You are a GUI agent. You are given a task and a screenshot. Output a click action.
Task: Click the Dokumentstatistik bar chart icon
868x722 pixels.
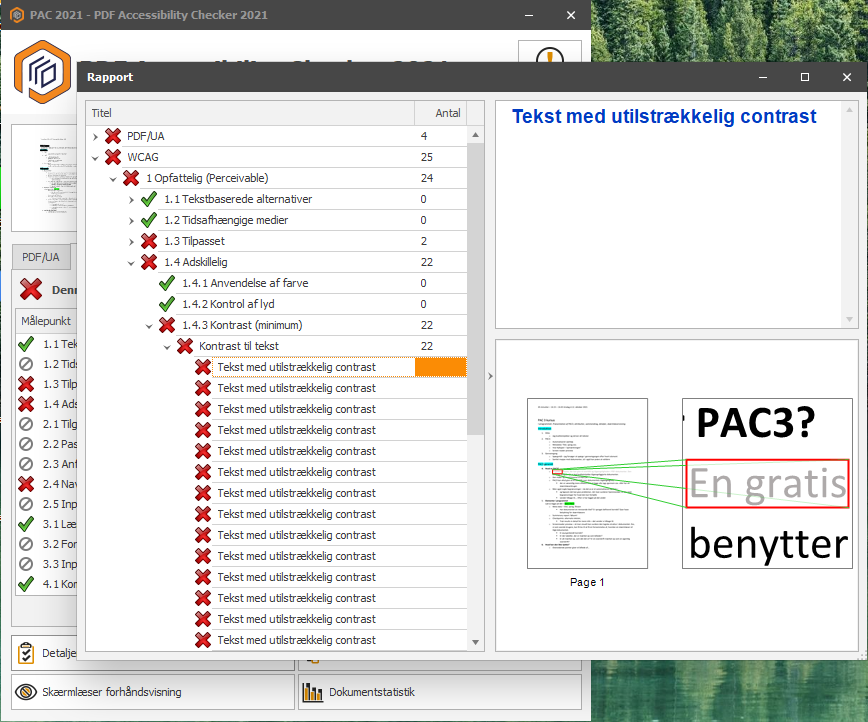[x=312, y=692]
